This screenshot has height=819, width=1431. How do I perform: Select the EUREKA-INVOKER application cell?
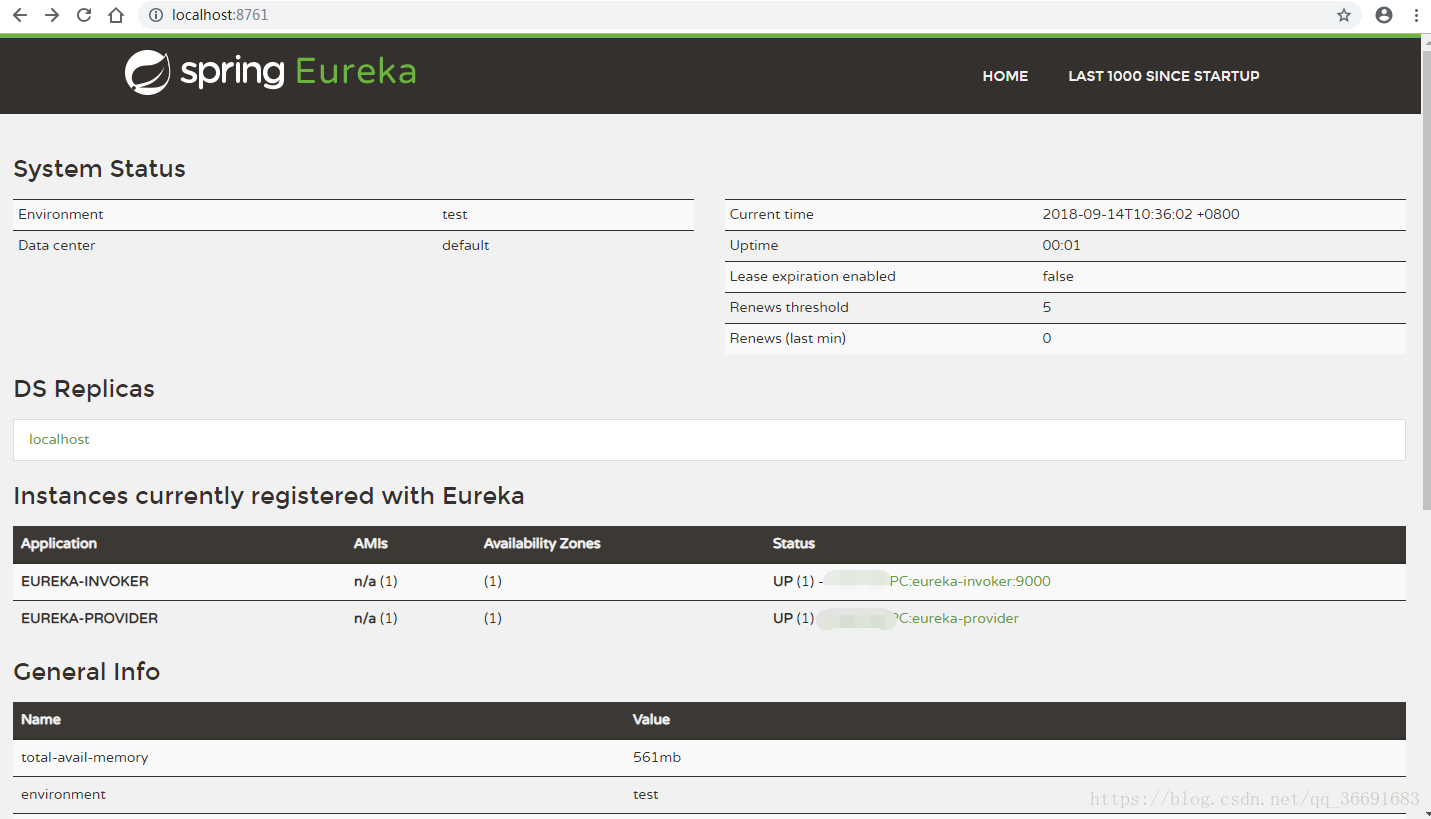pyautogui.click(x=85, y=581)
